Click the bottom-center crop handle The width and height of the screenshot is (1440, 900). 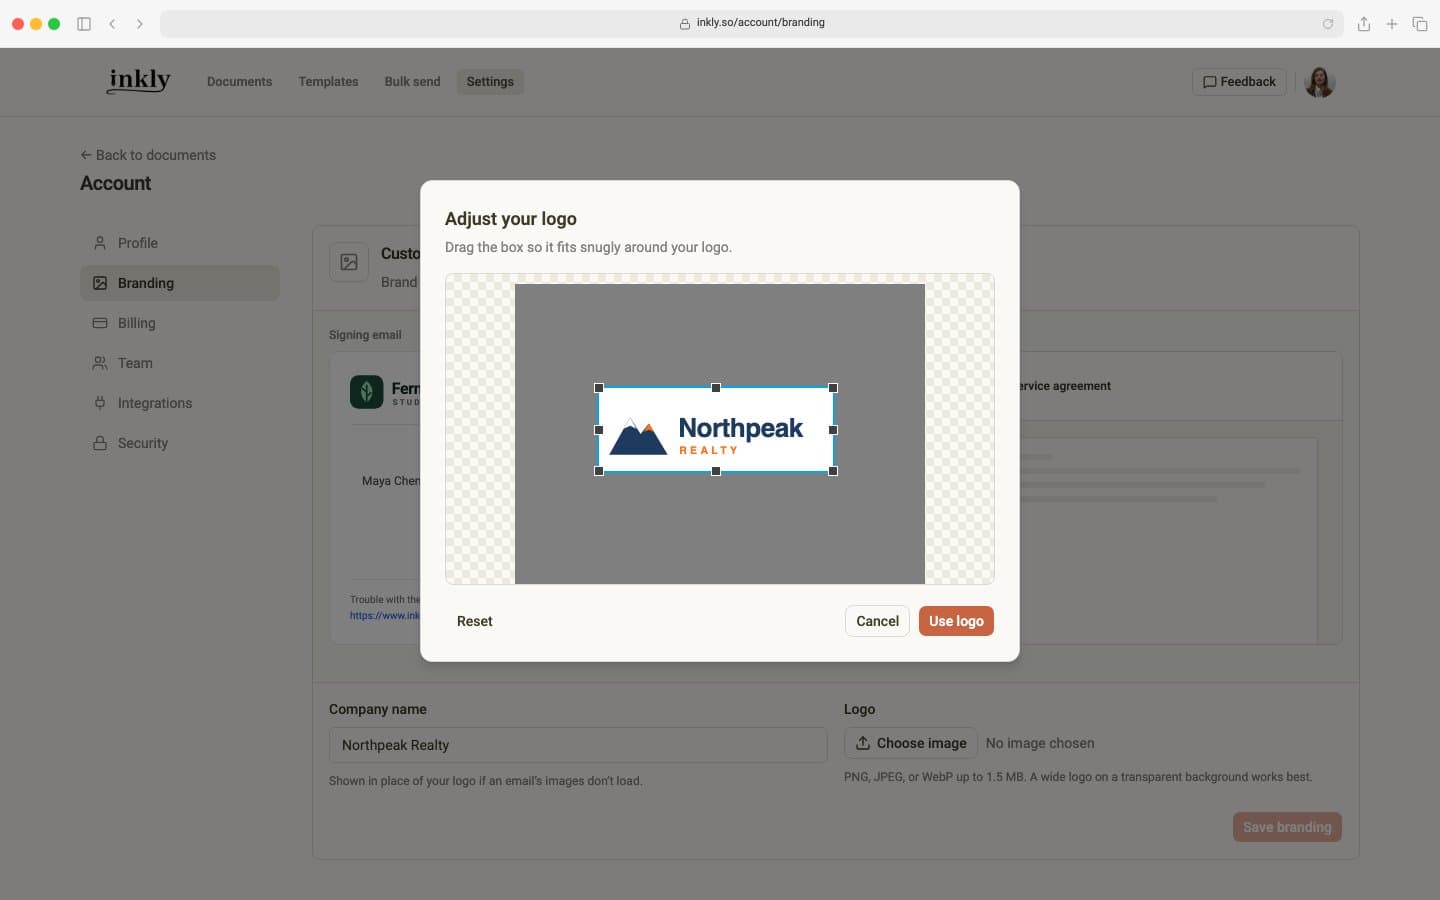(x=716, y=471)
